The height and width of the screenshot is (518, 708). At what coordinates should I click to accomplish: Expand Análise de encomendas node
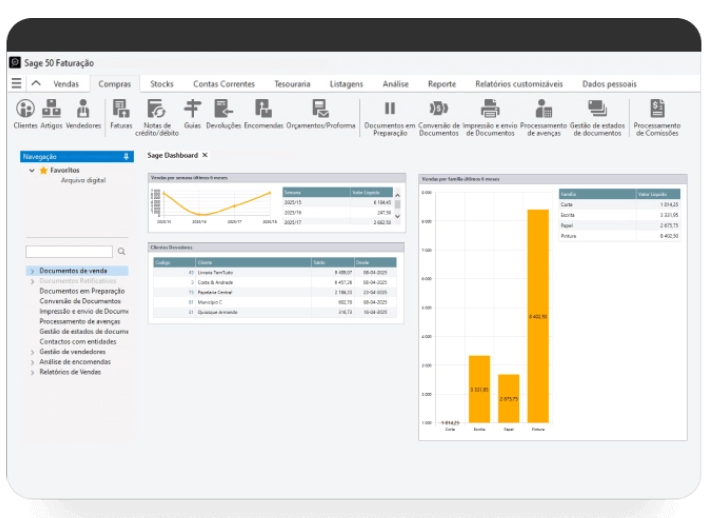(31, 362)
